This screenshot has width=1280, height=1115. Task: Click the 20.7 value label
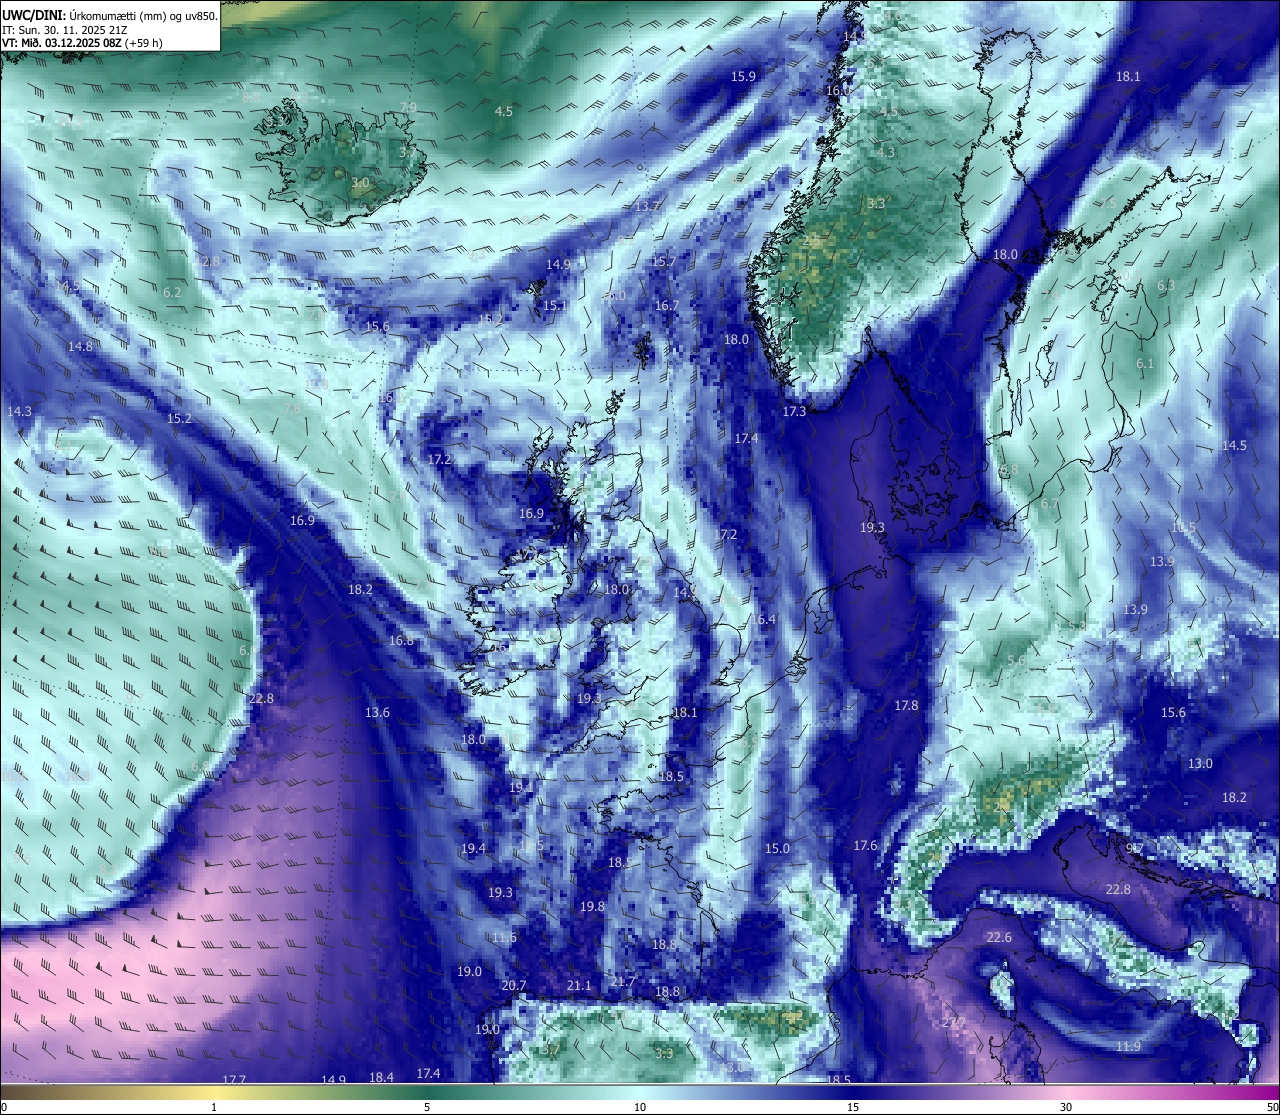coord(513,985)
